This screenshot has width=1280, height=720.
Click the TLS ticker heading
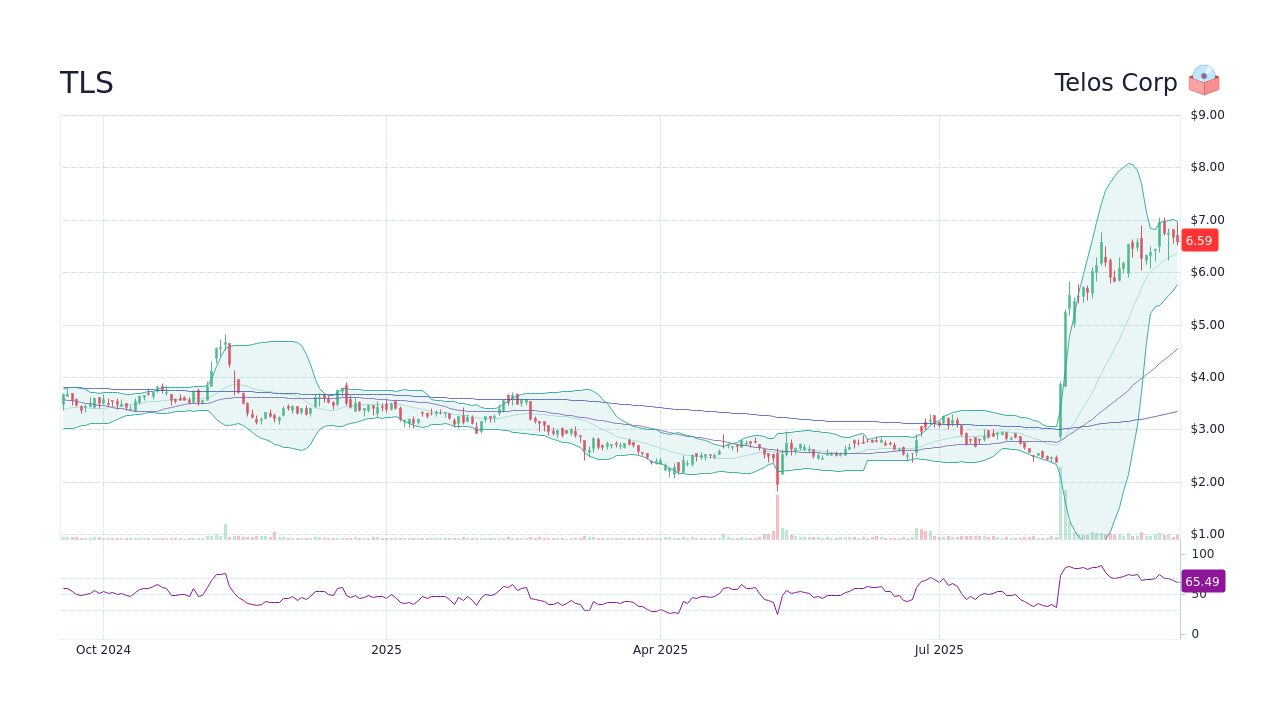coord(86,83)
